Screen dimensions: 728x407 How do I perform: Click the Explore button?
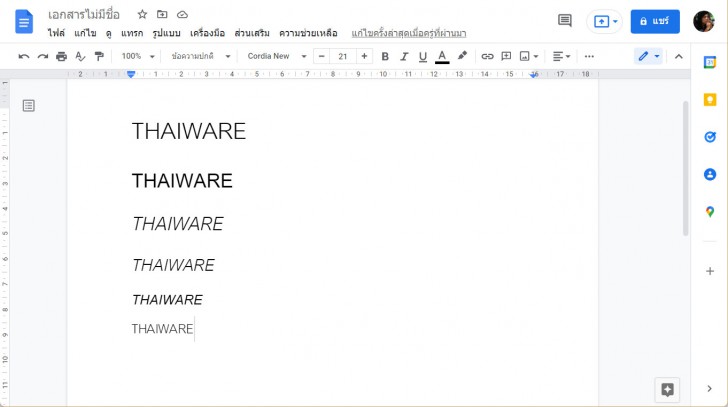667,390
